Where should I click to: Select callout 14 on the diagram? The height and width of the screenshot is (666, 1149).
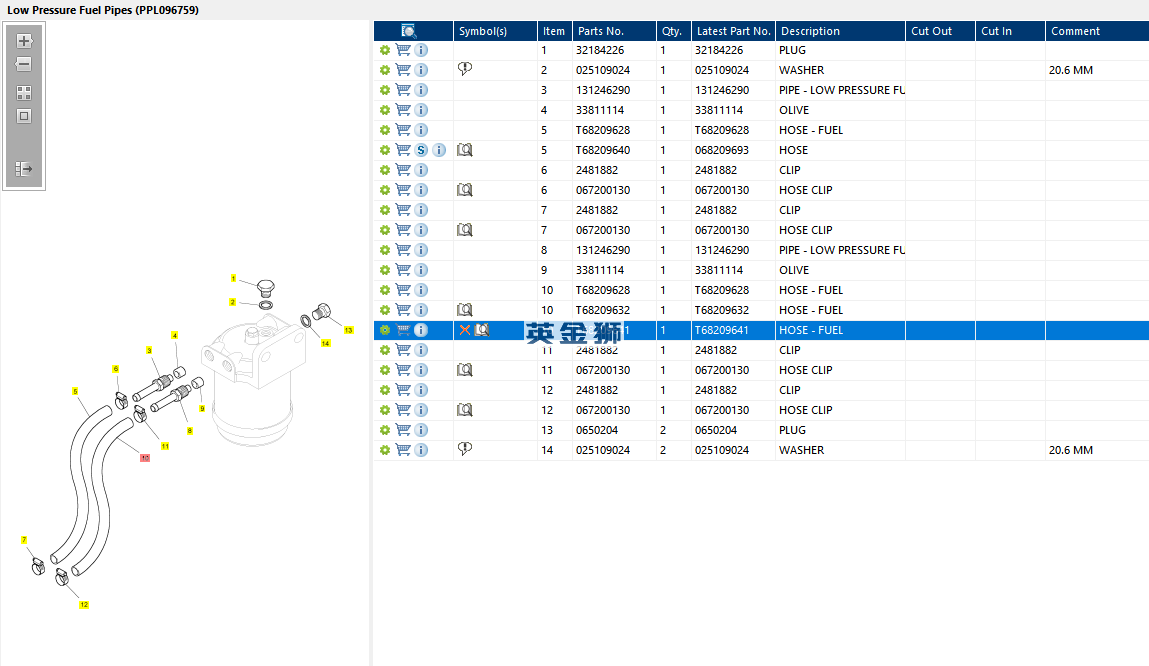pos(325,343)
